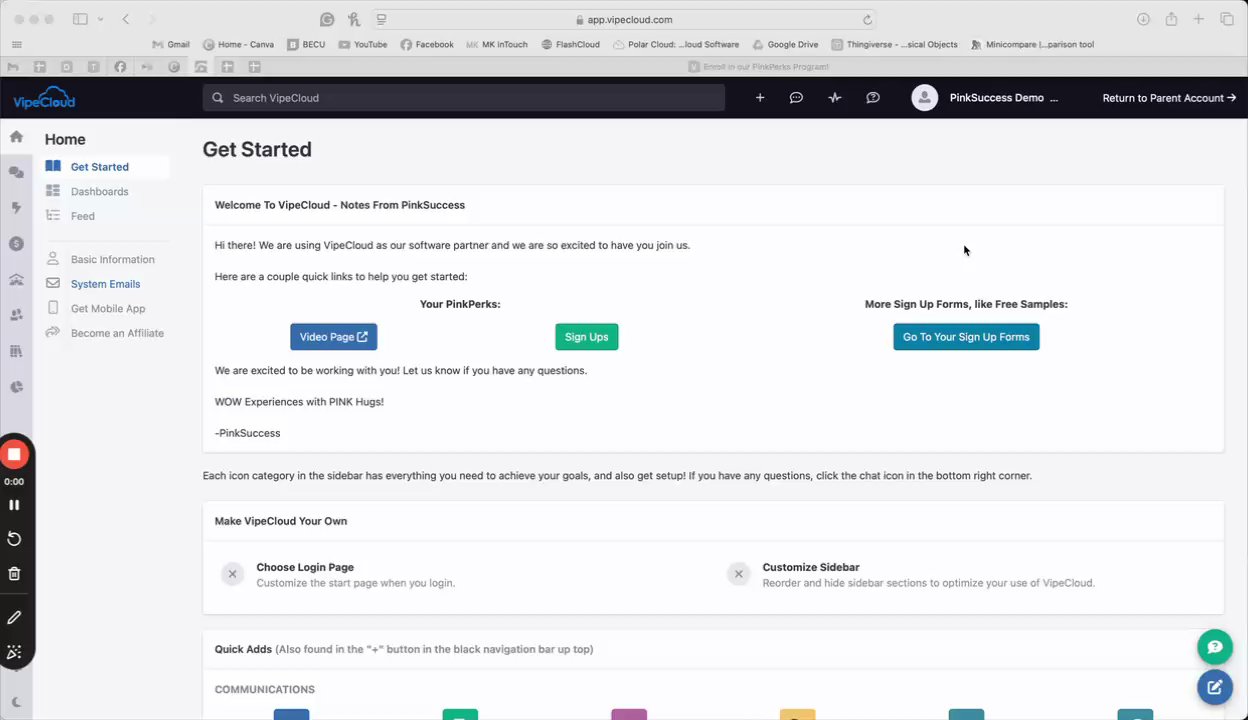The height and width of the screenshot is (720, 1248).
Task: Open YouTube bookmark
Action: click(x=363, y=45)
